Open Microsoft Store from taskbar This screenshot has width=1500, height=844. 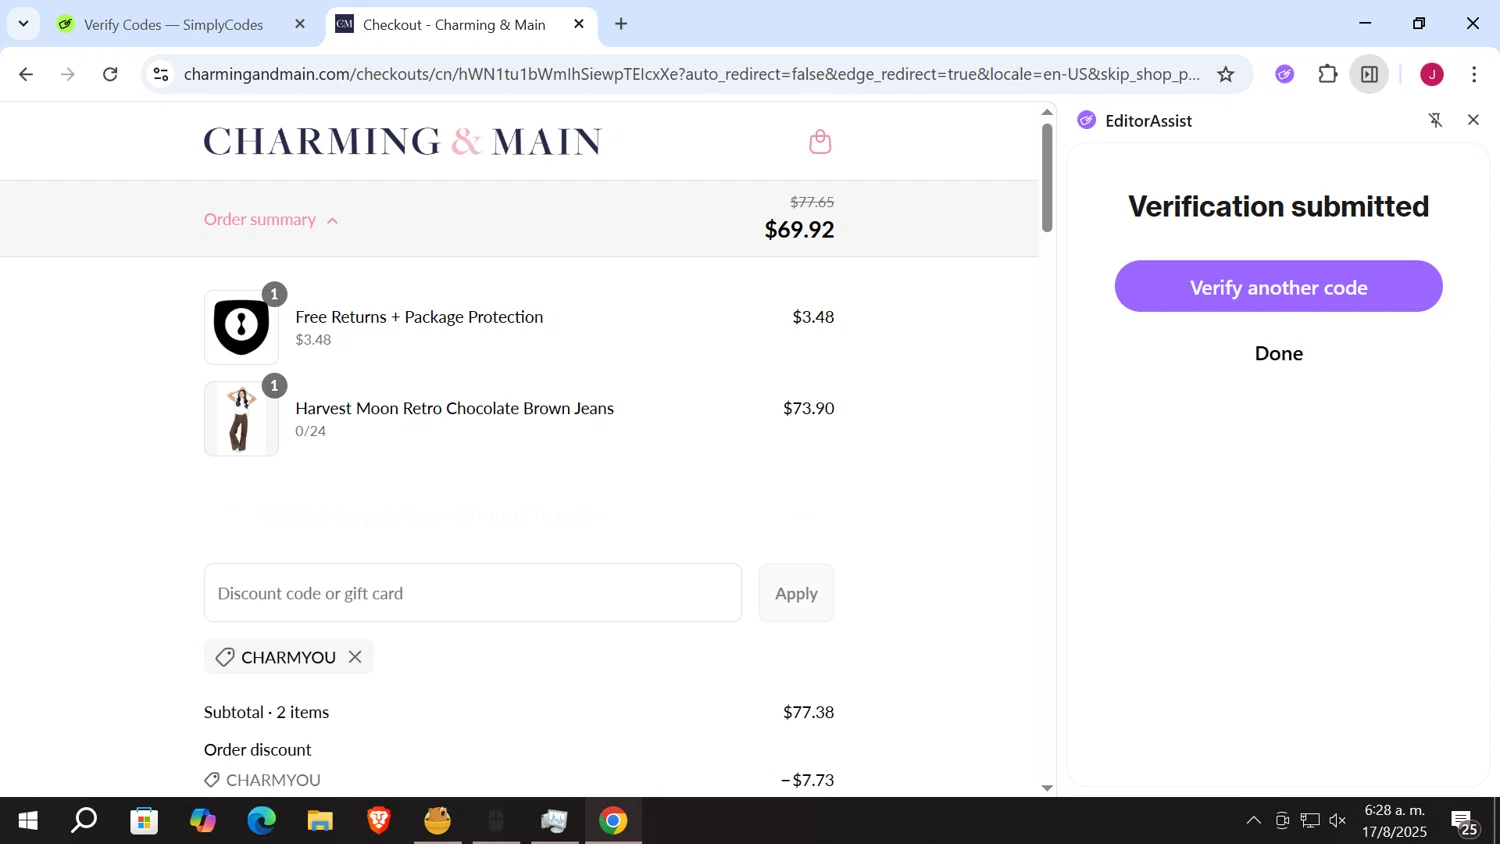pyautogui.click(x=144, y=821)
